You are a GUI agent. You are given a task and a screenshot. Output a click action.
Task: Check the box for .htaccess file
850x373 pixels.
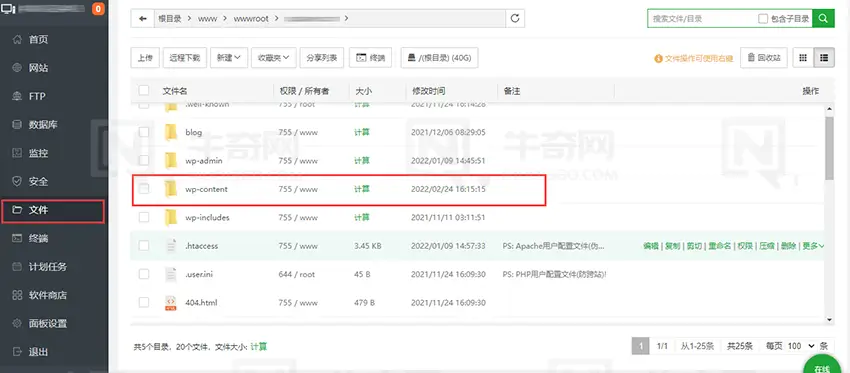144,246
